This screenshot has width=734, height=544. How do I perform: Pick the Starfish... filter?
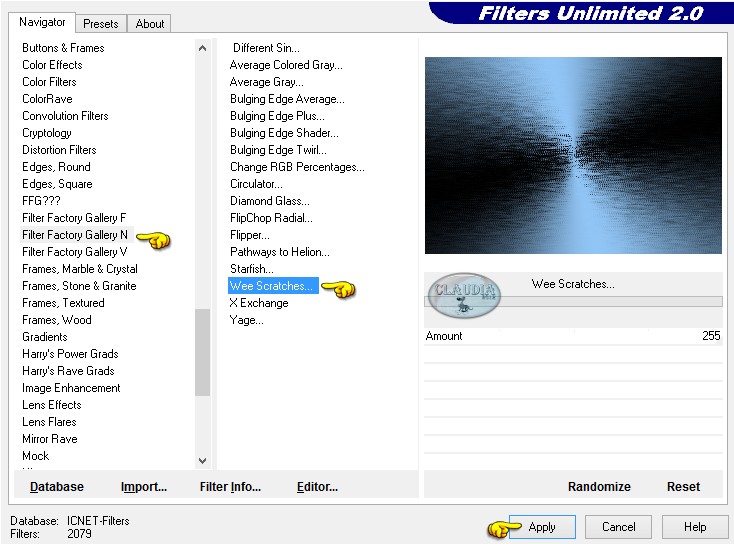tap(252, 269)
